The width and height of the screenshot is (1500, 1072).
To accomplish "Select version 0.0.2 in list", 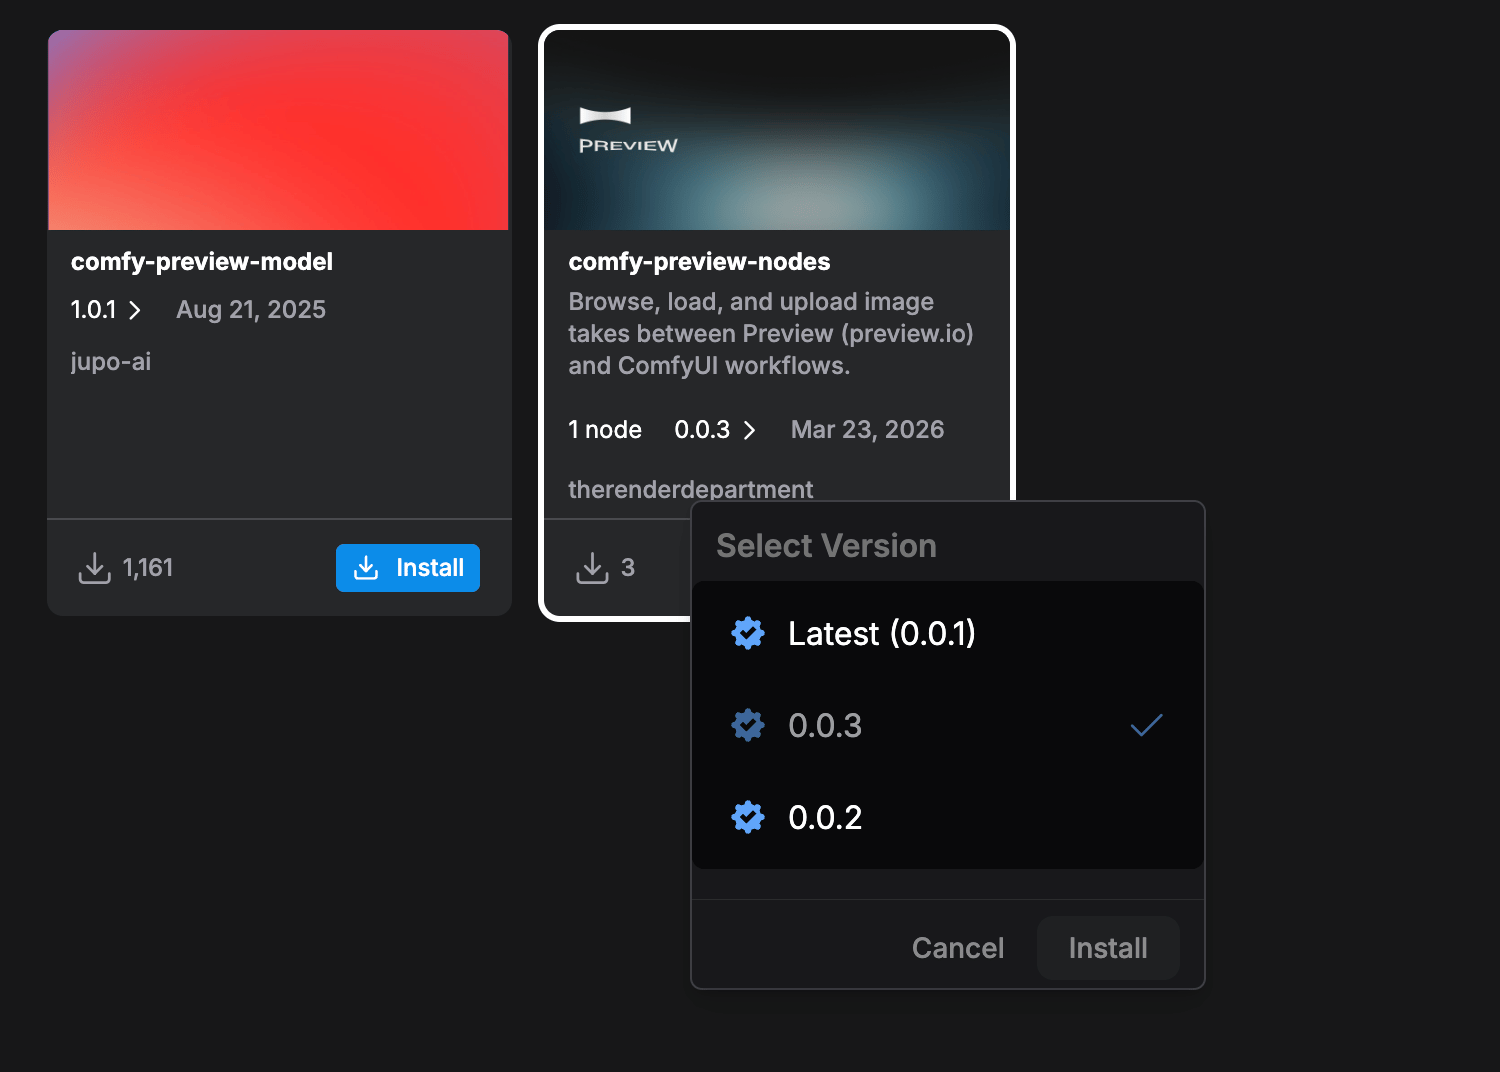I will [948, 817].
